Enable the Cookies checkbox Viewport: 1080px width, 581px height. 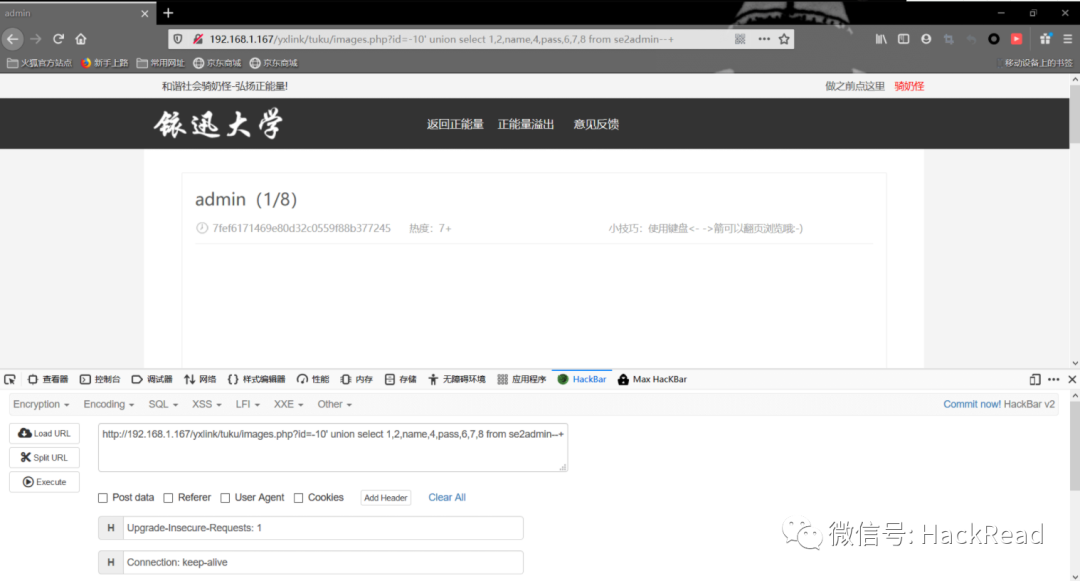pyautogui.click(x=298, y=498)
